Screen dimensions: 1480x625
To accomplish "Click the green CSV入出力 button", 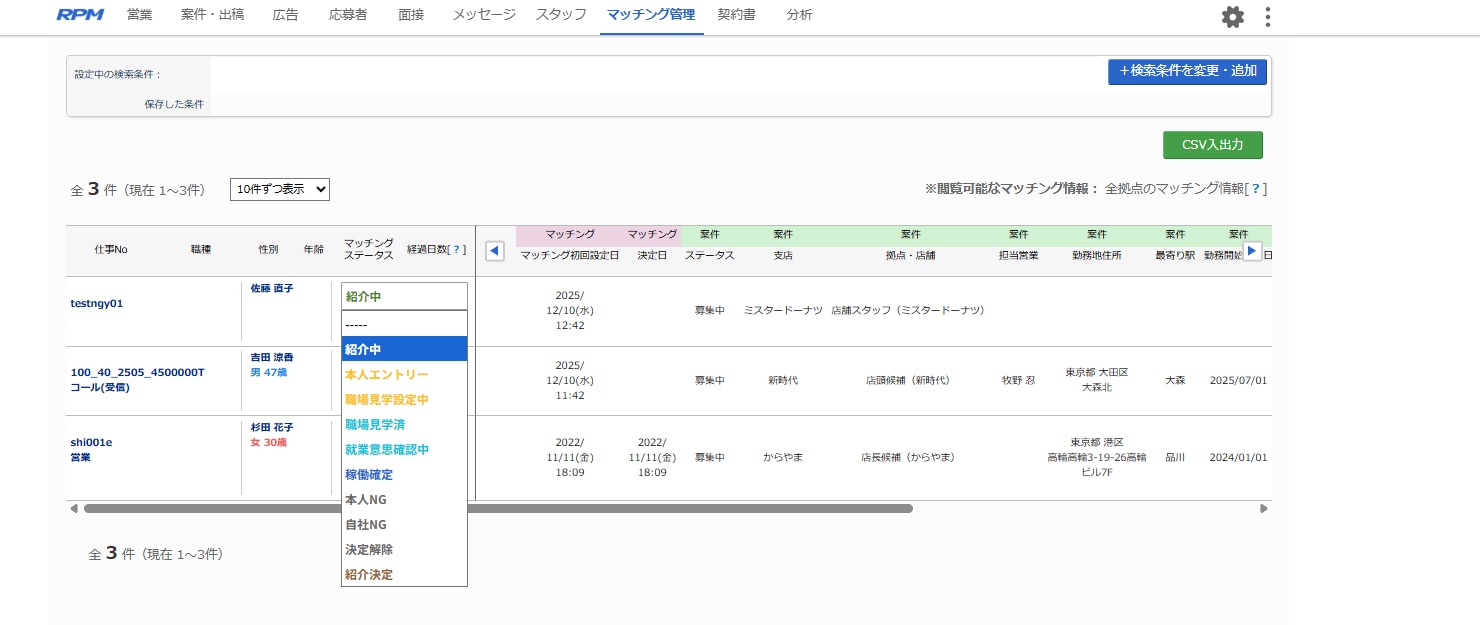I will 1212,144.
